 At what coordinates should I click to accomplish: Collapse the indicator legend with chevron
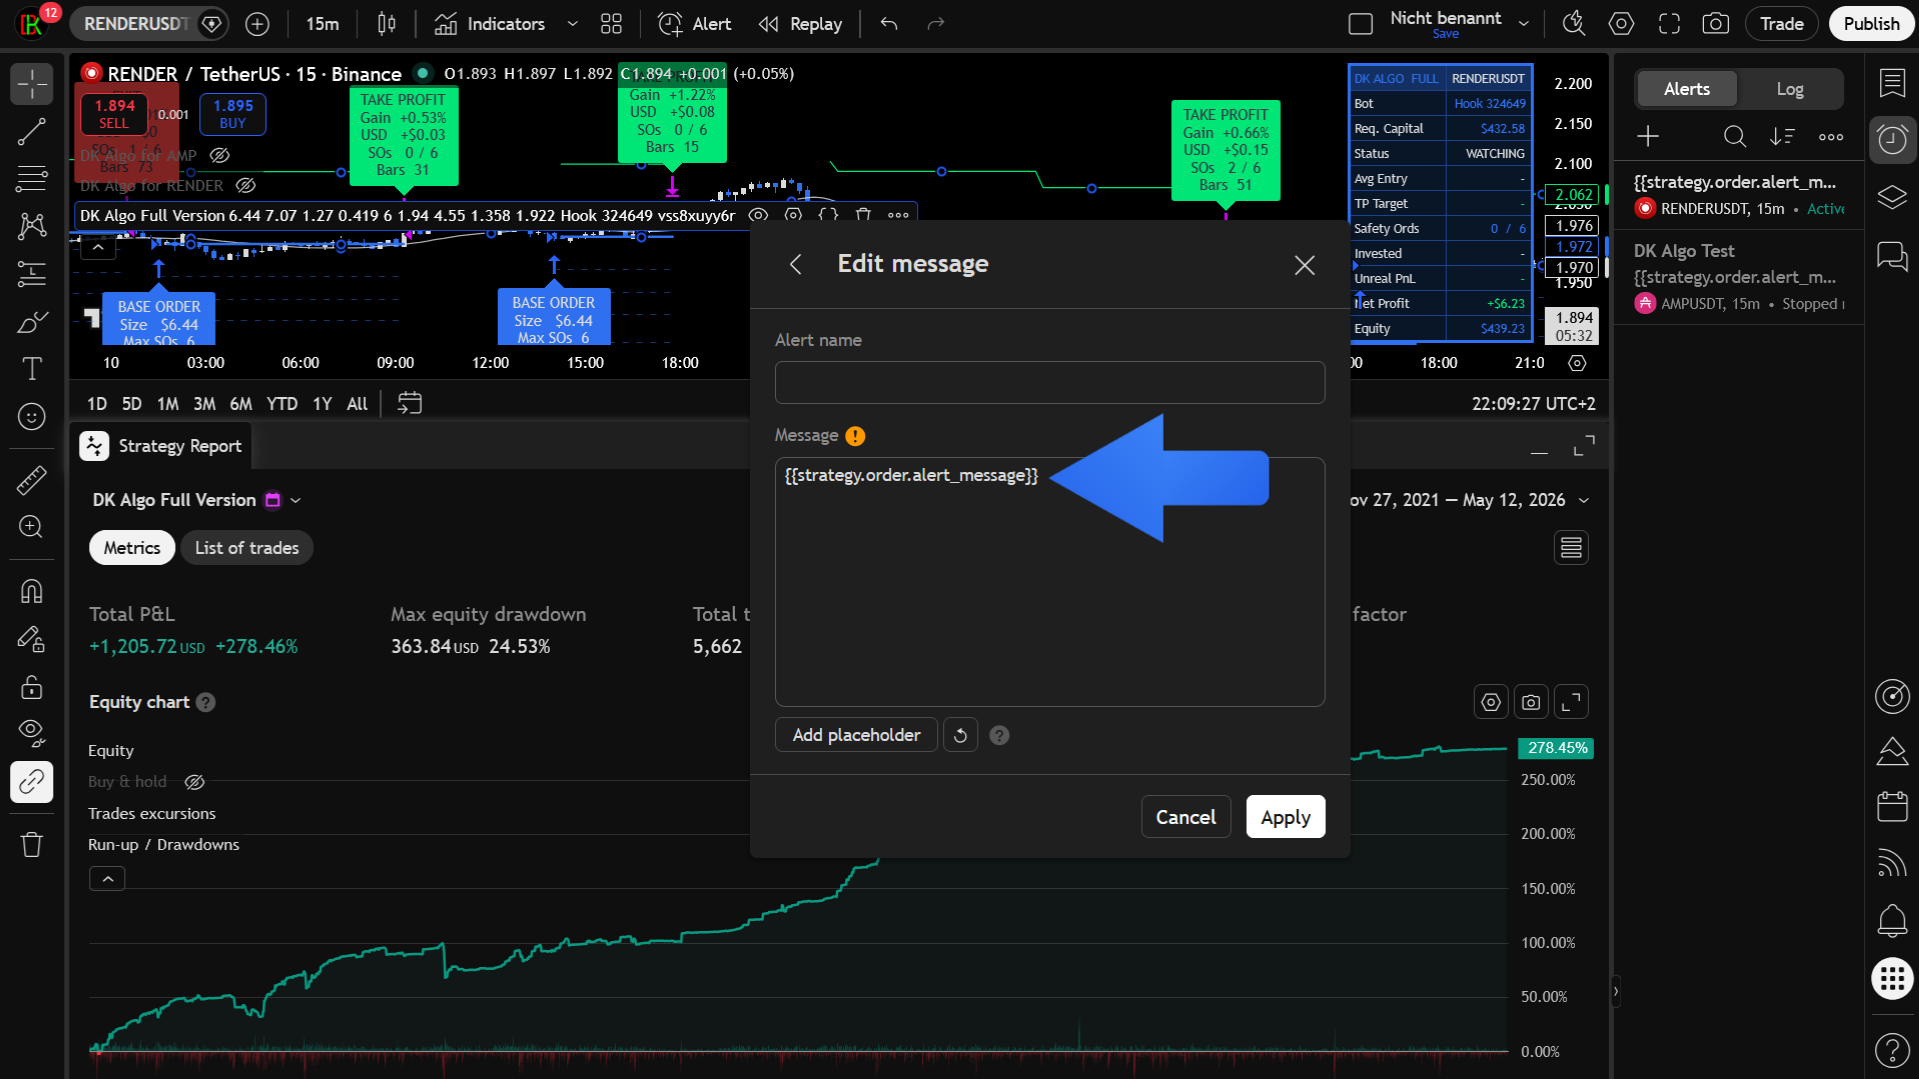click(98, 246)
